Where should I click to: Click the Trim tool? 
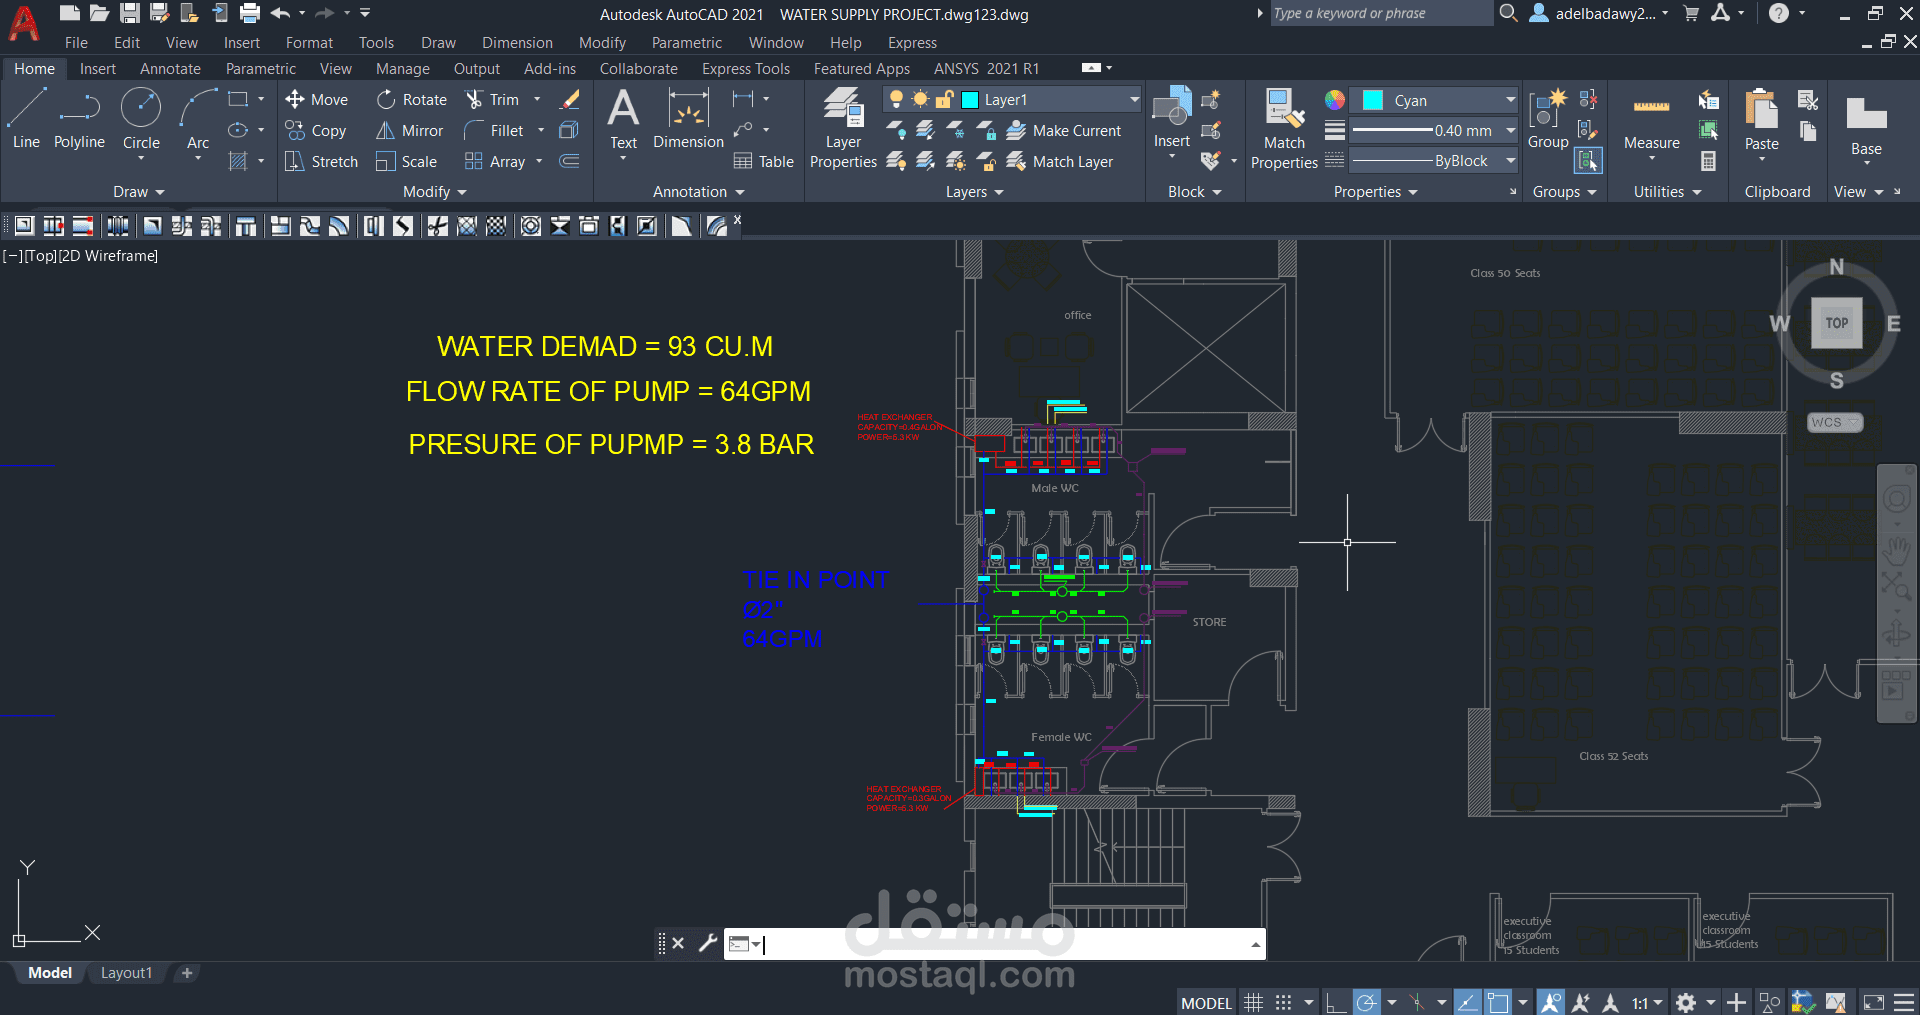tap(492, 99)
